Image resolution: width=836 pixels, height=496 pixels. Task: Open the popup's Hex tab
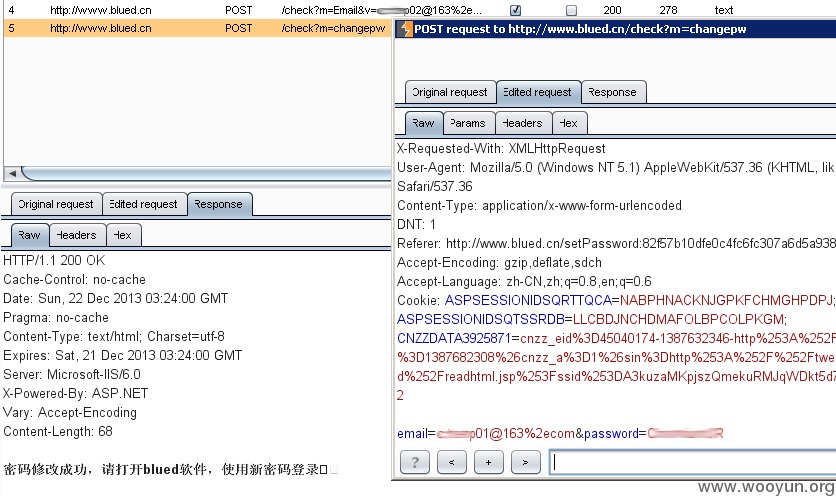point(569,123)
